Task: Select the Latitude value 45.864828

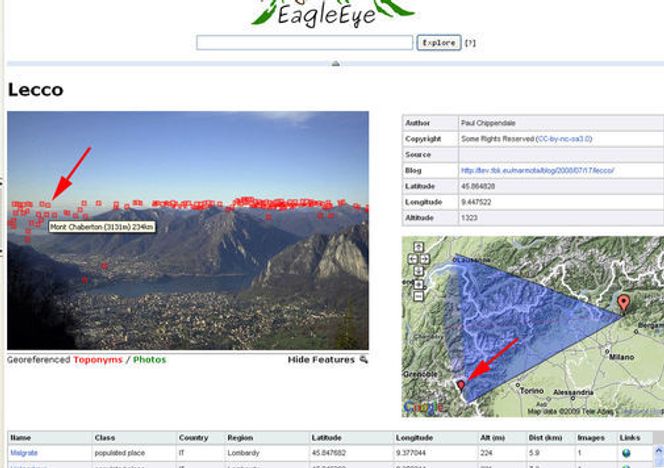Action: 478,186
